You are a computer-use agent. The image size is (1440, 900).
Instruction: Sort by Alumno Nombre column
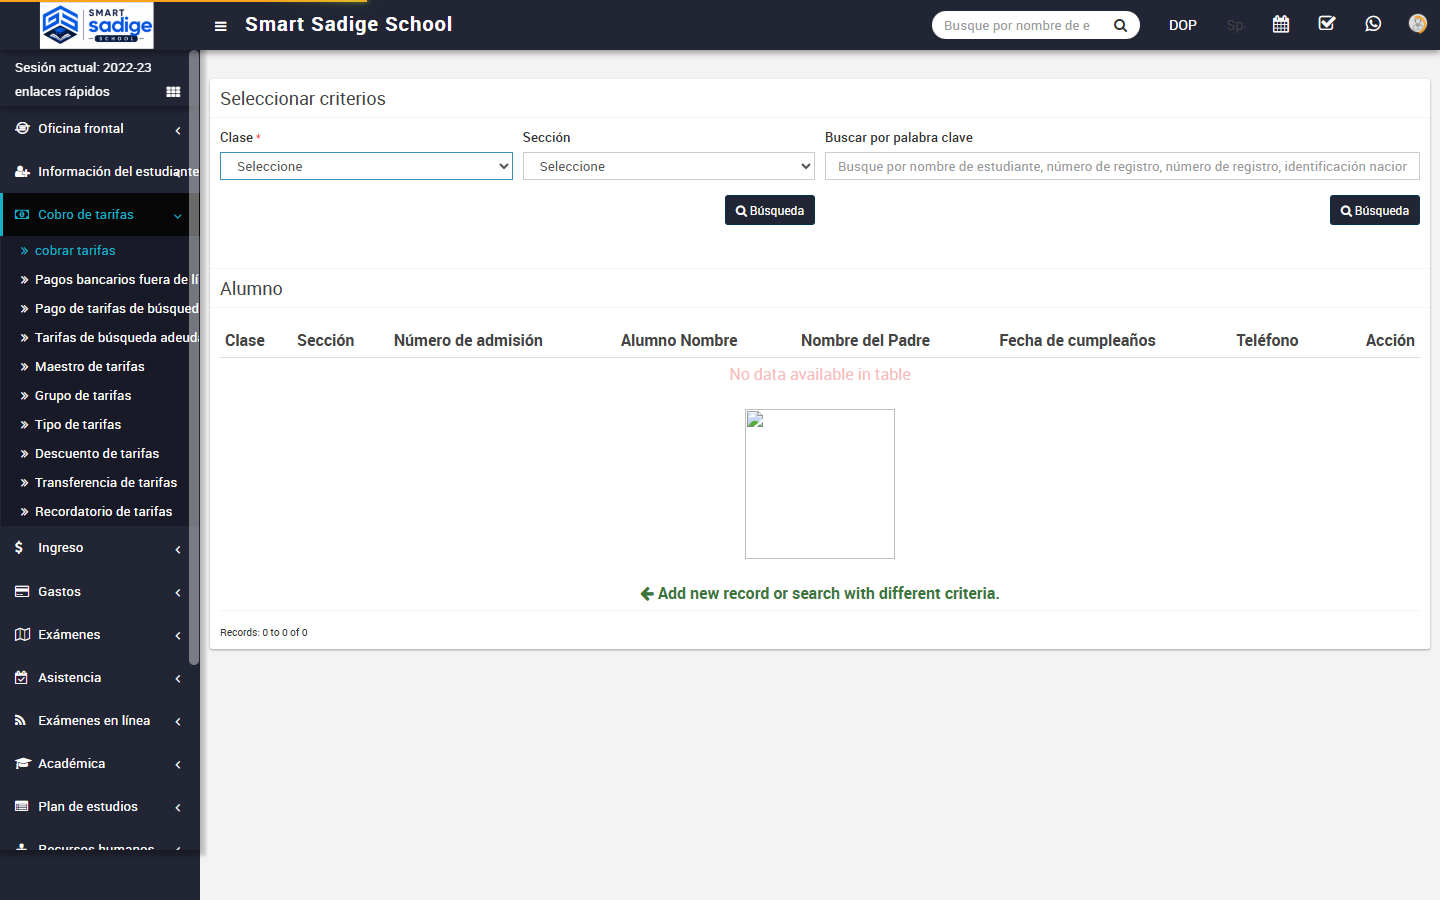tap(679, 340)
